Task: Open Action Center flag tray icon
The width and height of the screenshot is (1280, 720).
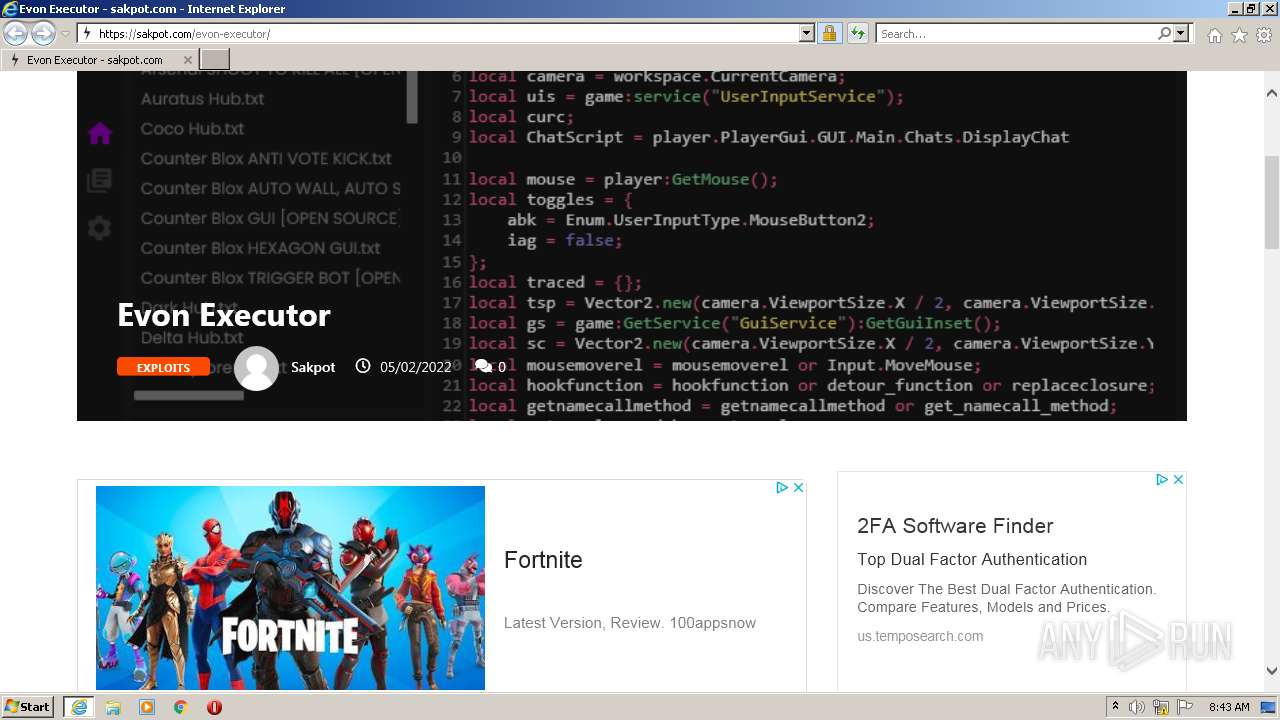Action: pyautogui.click(x=1185, y=707)
